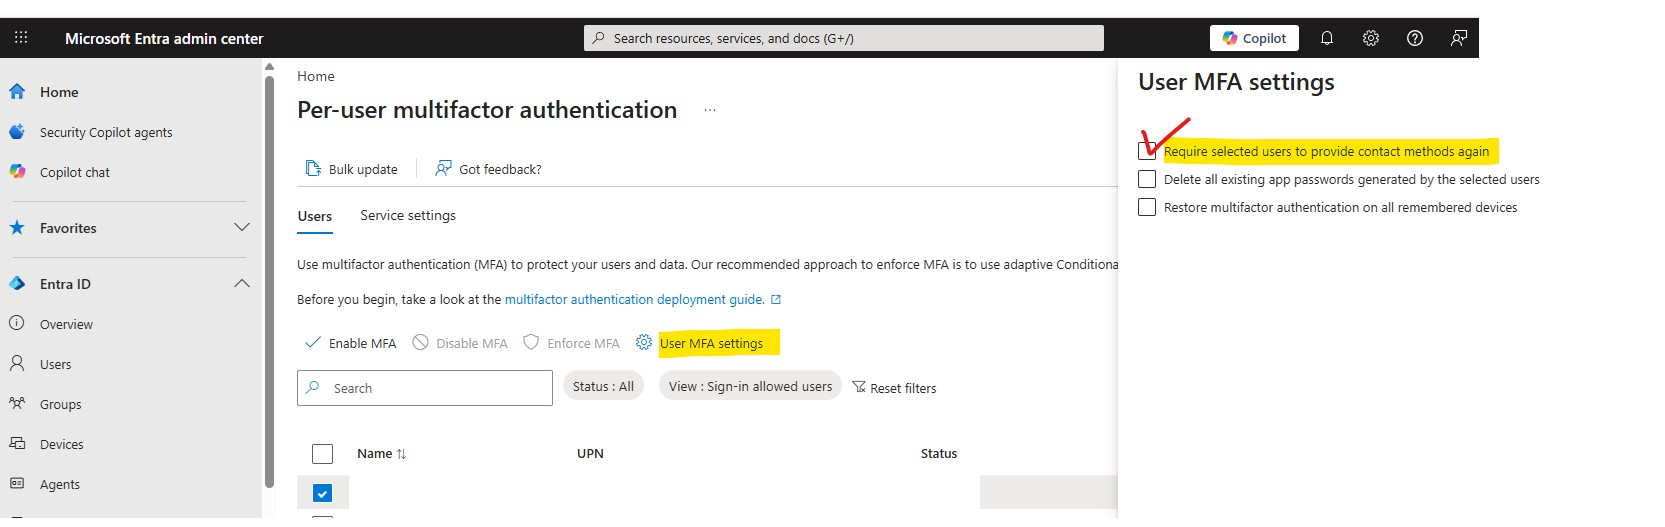
Task: Click the sidebar scroll up arrow
Action: pos(269,67)
